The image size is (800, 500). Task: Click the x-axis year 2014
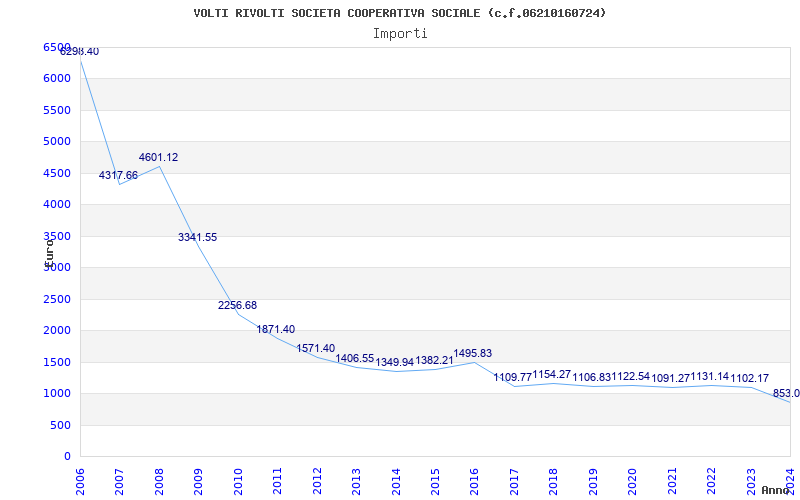[396, 481]
